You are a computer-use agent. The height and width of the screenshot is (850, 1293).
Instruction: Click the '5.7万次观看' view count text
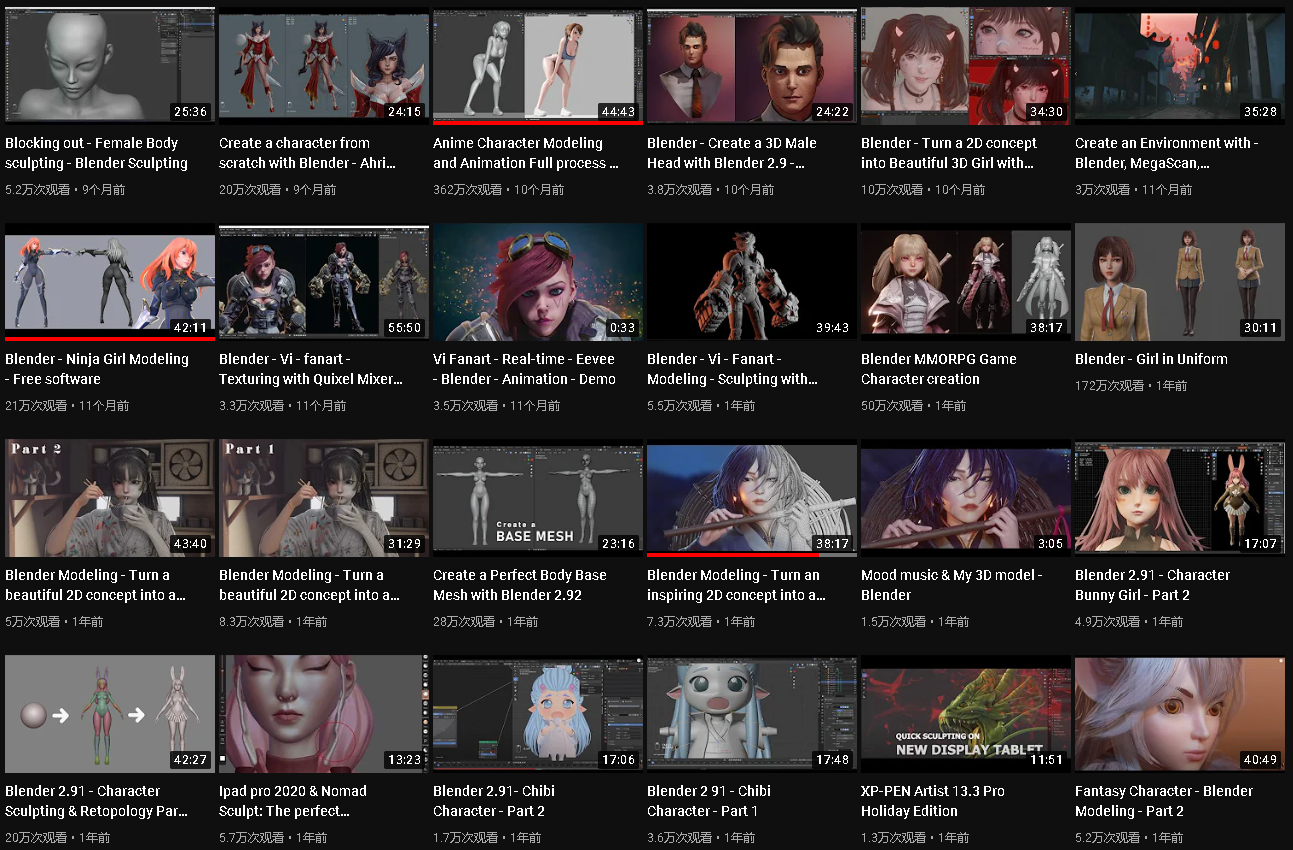[253, 837]
